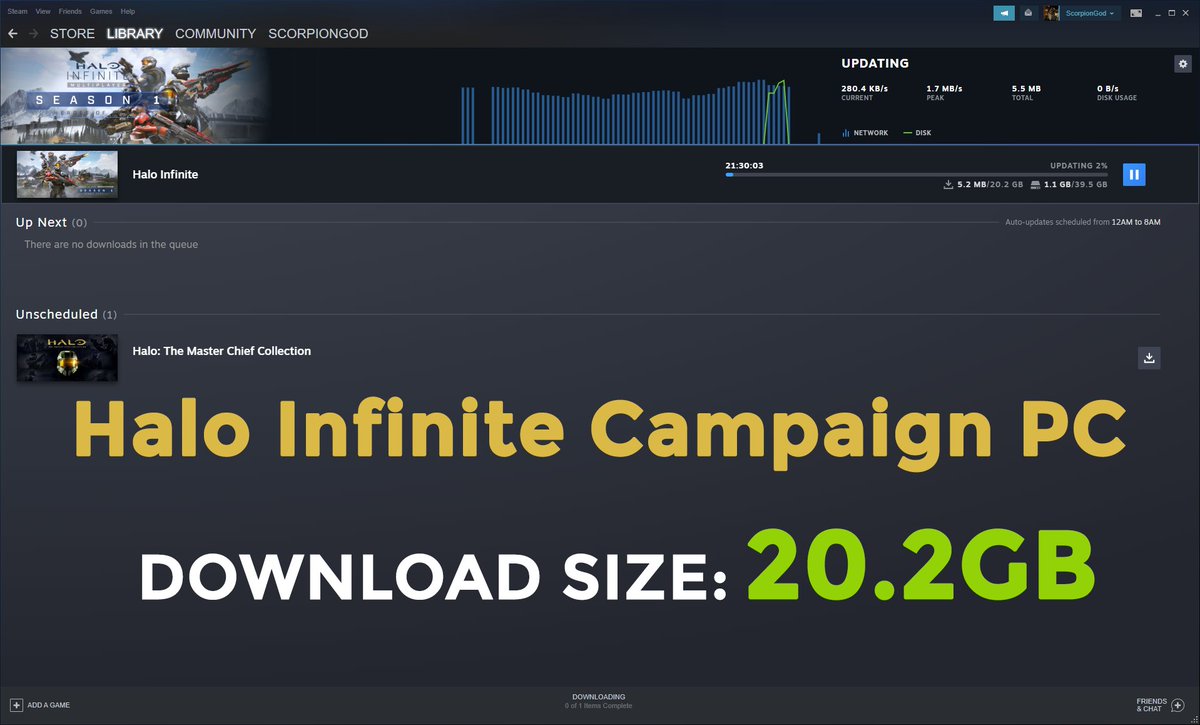Click the Halo Infinite Season 1 banner
The height and width of the screenshot is (725, 1200).
[x=135, y=95]
